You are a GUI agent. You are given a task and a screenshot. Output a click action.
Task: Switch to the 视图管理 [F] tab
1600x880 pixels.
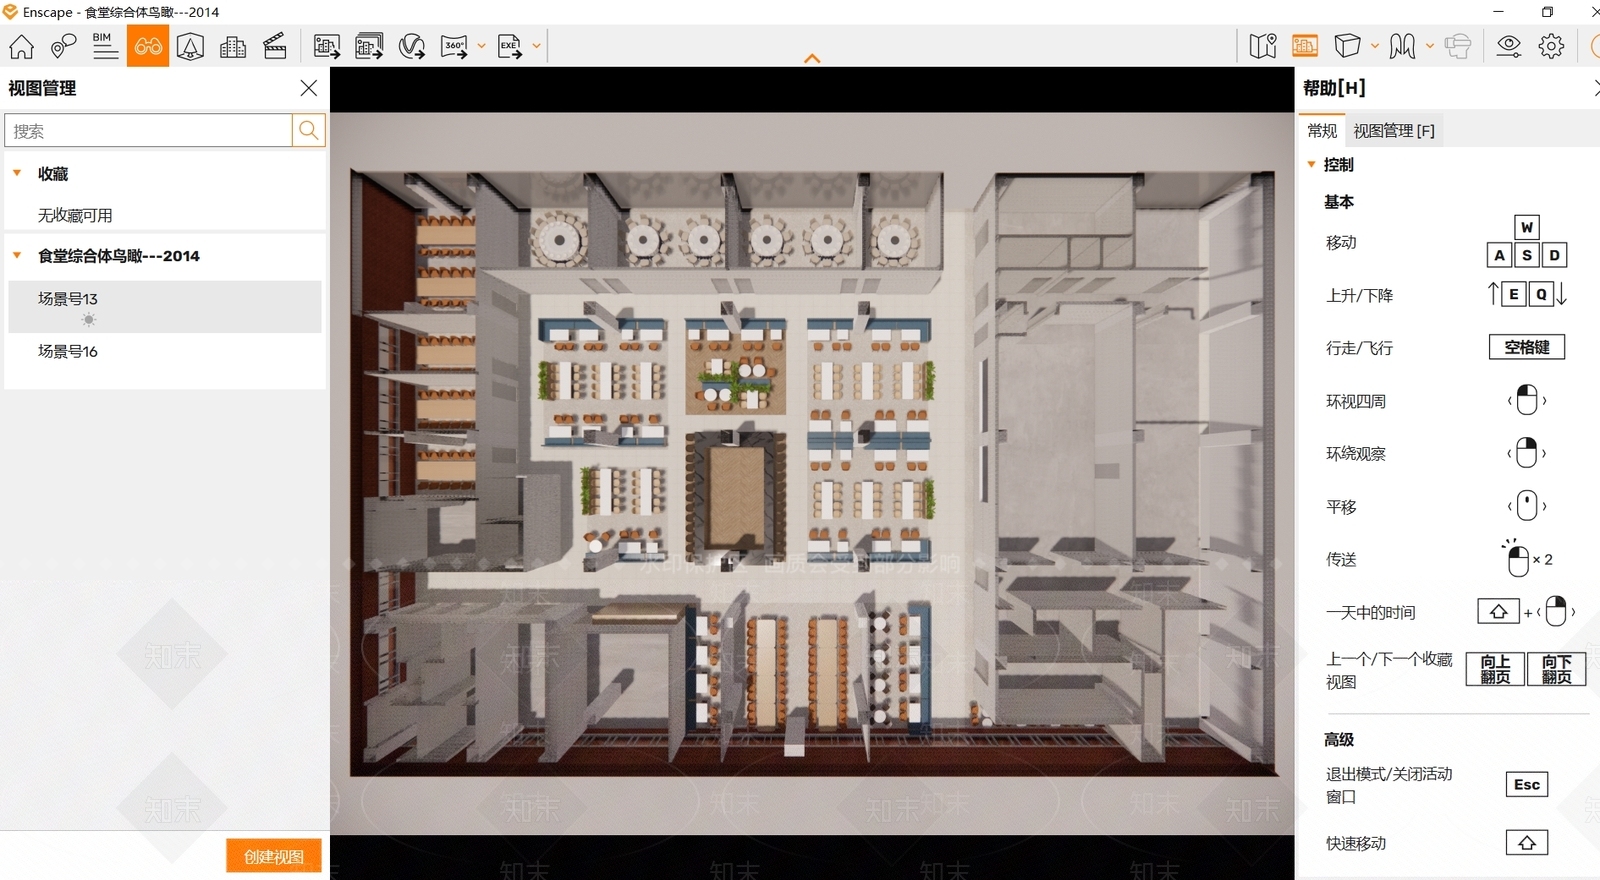coord(1394,131)
